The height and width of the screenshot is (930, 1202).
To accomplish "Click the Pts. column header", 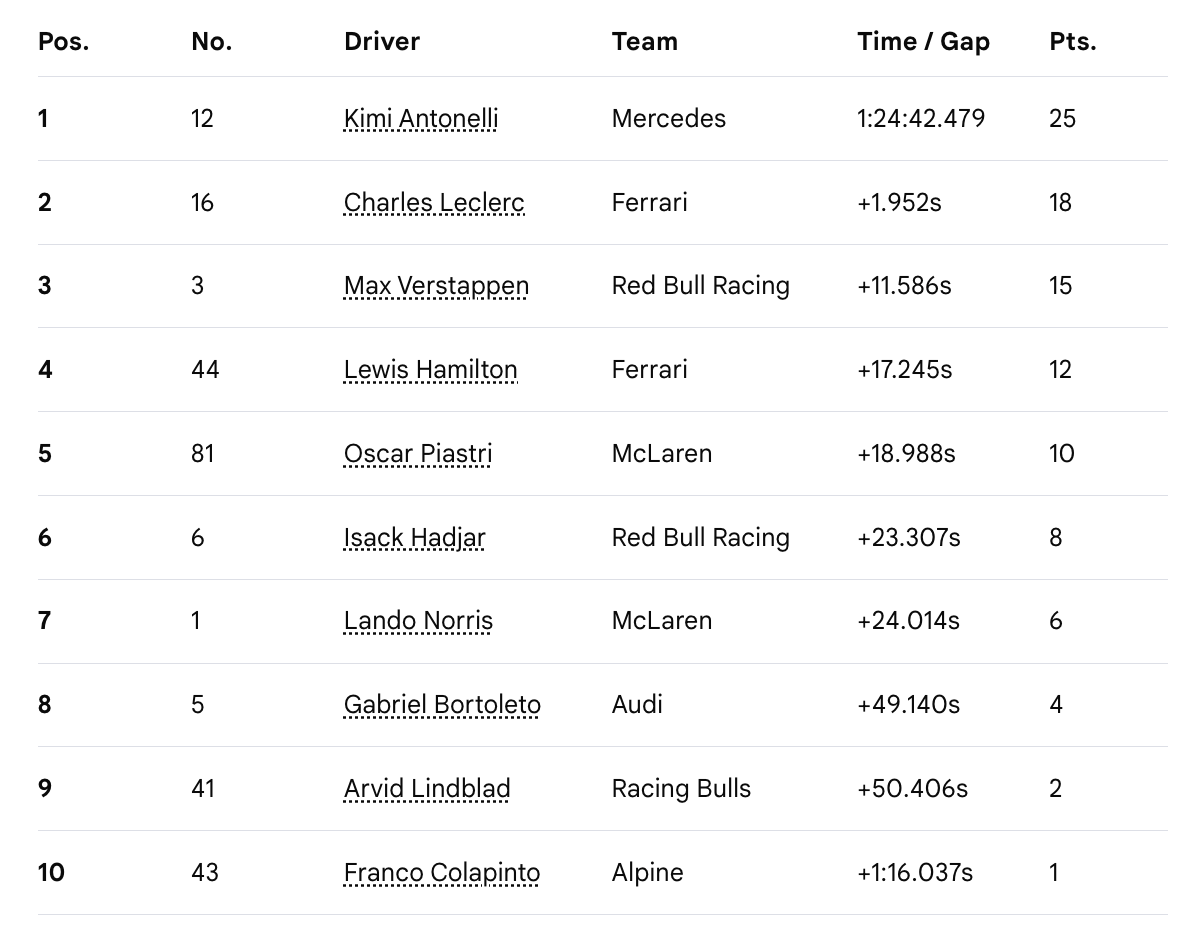I will [x=1073, y=42].
